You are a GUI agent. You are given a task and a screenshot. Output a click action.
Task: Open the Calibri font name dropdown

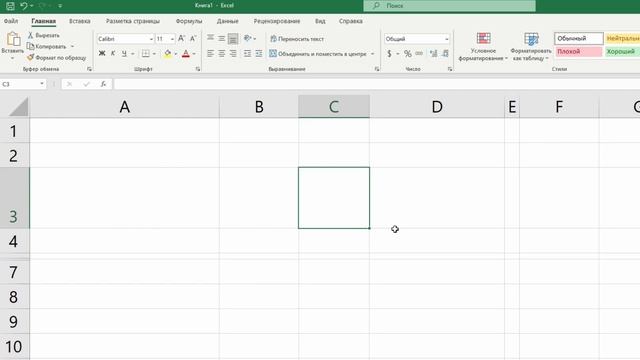click(x=151, y=39)
